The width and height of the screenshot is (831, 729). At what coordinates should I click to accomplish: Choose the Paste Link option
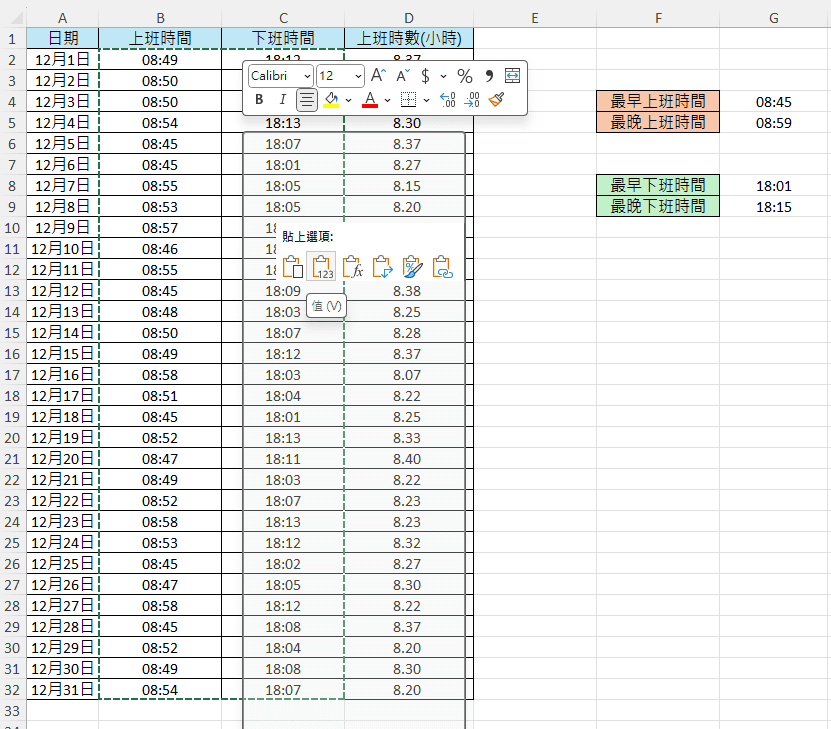442,266
